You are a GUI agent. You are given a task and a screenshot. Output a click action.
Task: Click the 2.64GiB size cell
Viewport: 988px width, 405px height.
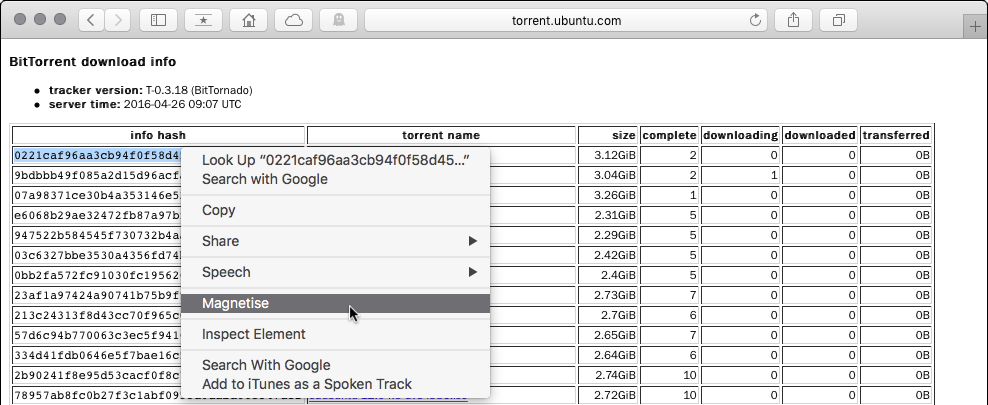tap(608, 355)
